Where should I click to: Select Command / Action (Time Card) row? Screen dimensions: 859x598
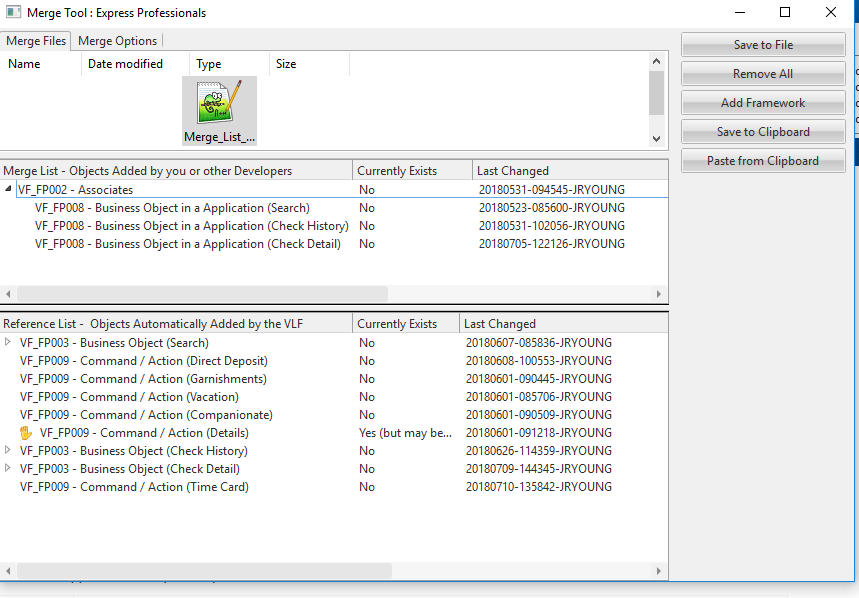(x=134, y=487)
